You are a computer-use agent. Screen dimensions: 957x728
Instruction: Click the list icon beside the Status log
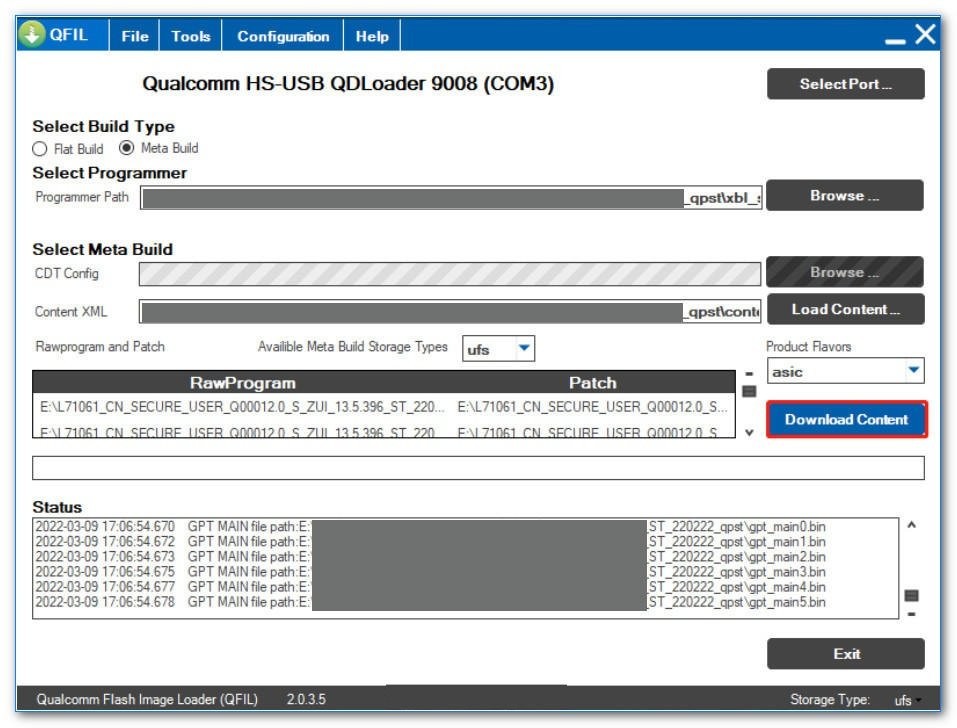[911, 595]
